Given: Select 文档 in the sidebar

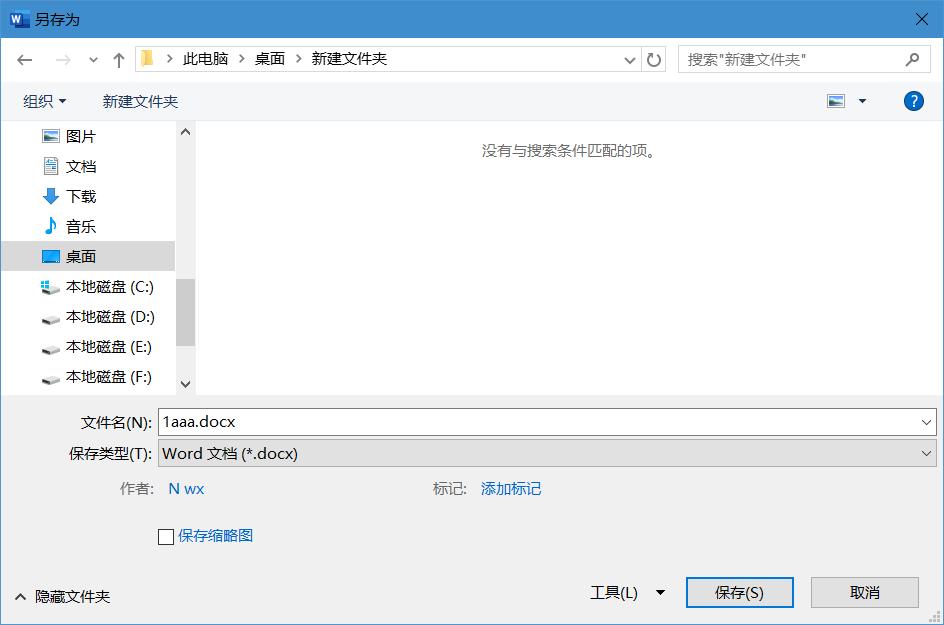Looking at the screenshot, I should click(79, 166).
